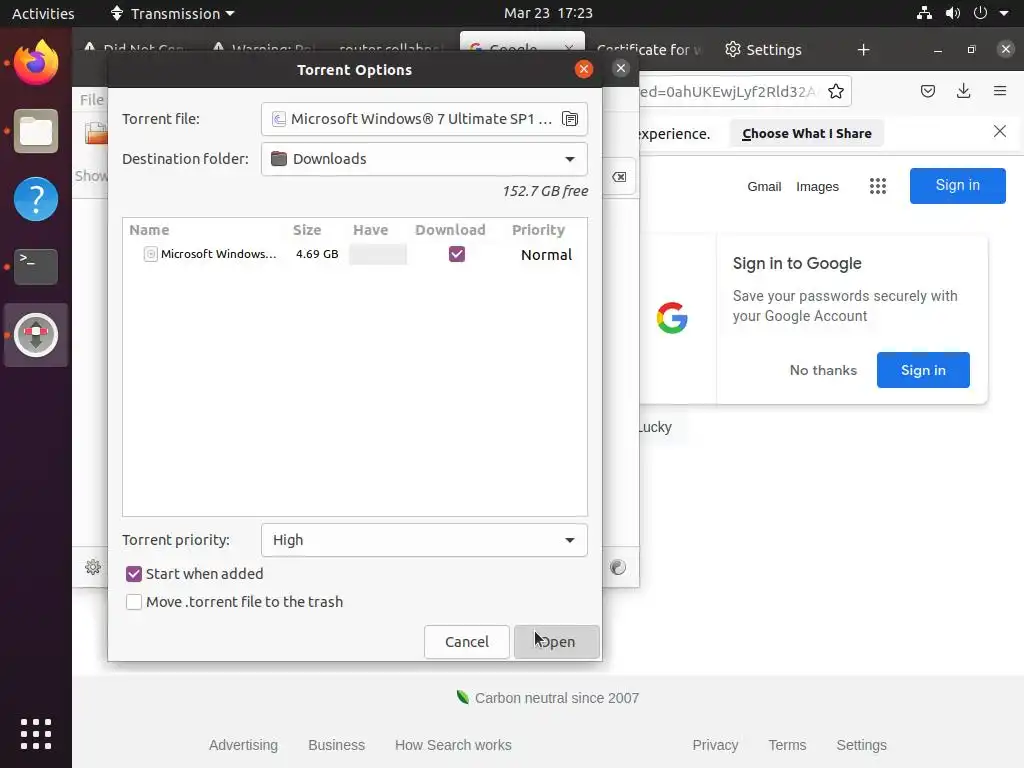The height and width of the screenshot is (768, 1024).
Task: Switch to the Warning tab in Firefox
Action: coord(264,50)
